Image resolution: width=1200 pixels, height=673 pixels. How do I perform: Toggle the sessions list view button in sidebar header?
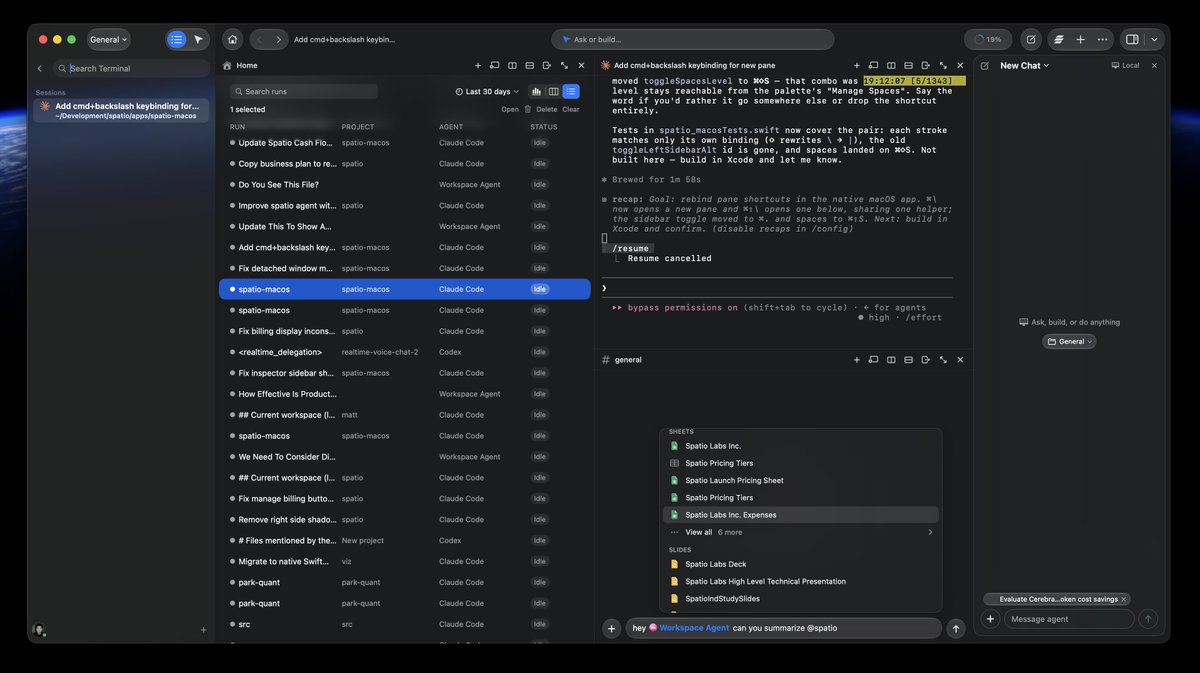pyautogui.click(x=177, y=40)
